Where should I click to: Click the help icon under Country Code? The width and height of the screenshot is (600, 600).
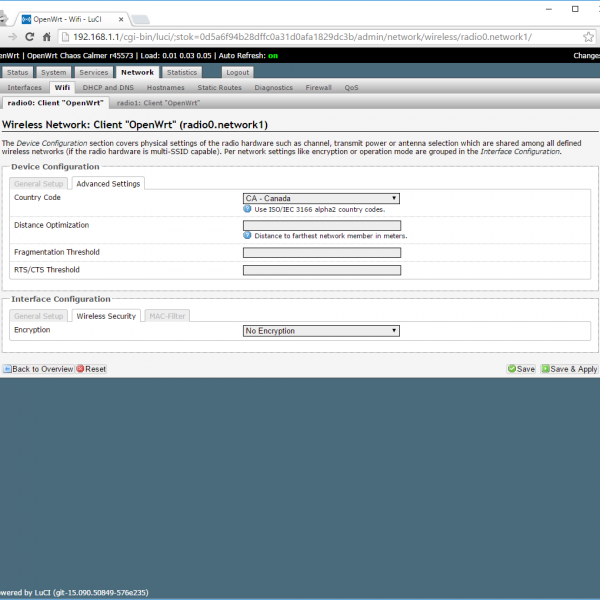(x=247, y=209)
